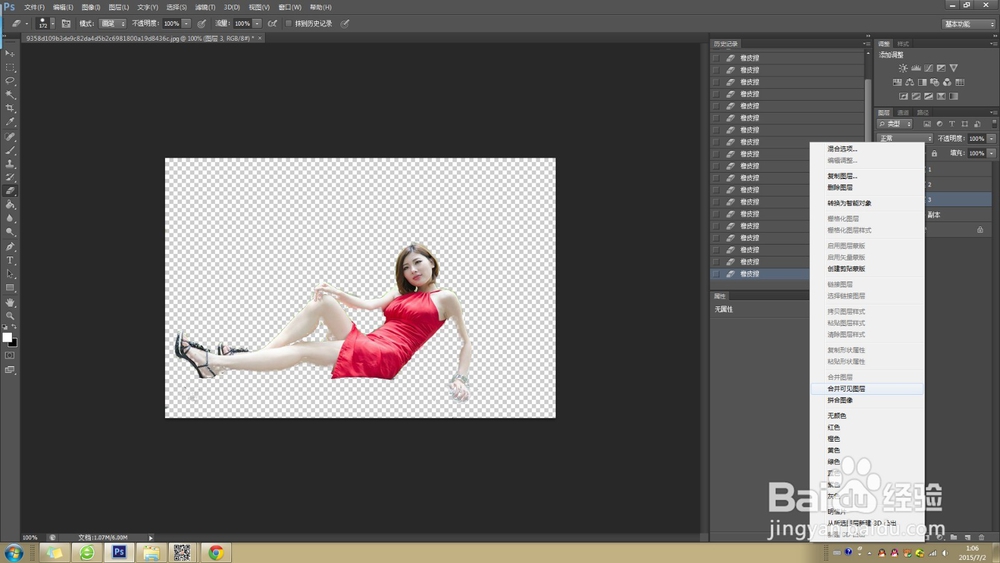Choose Duplicate Layer in context menu
Image resolution: width=1000 pixels, height=563 pixels.
click(x=867, y=176)
